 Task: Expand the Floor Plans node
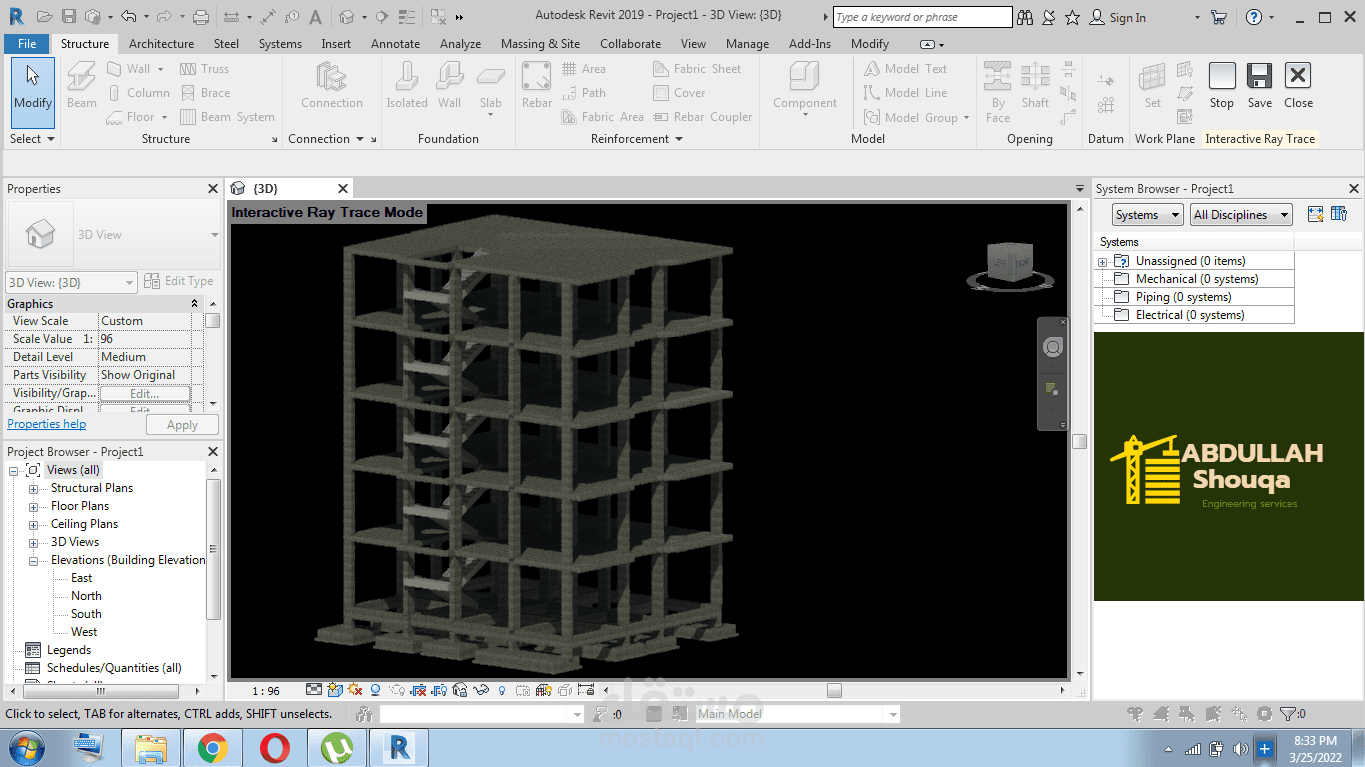[34, 507]
